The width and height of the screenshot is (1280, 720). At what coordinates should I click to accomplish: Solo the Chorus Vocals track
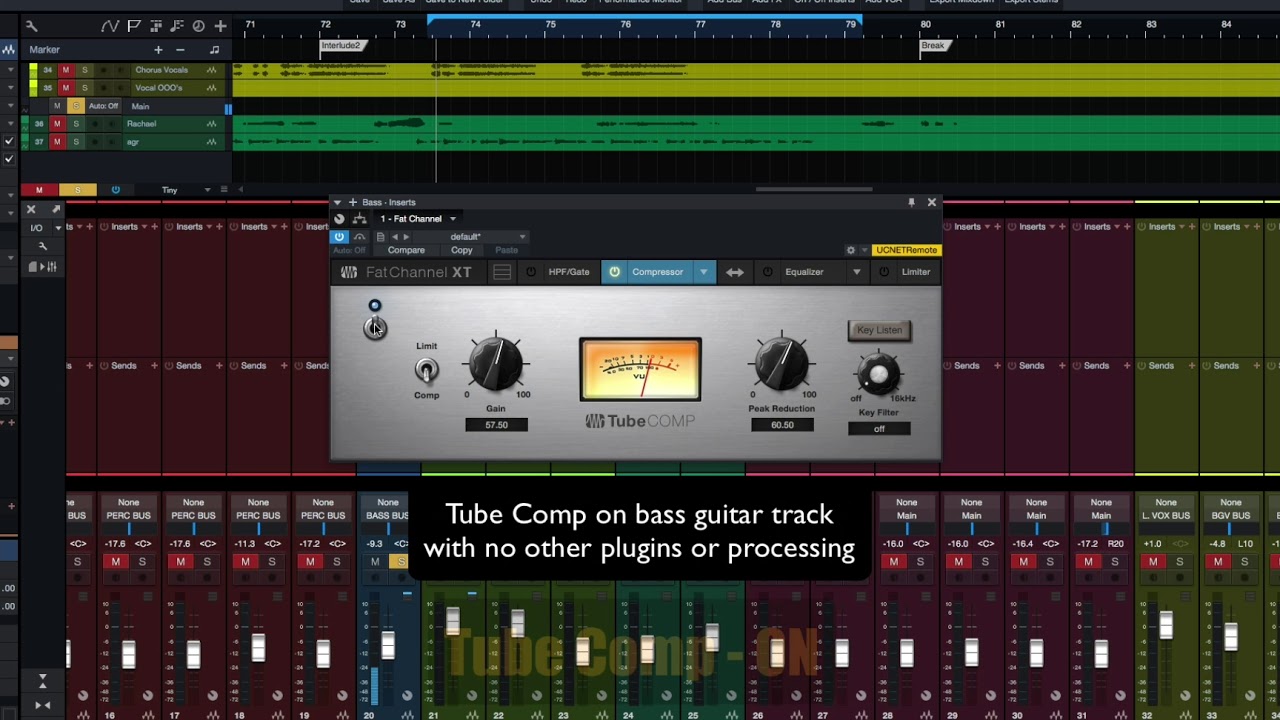(84, 70)
